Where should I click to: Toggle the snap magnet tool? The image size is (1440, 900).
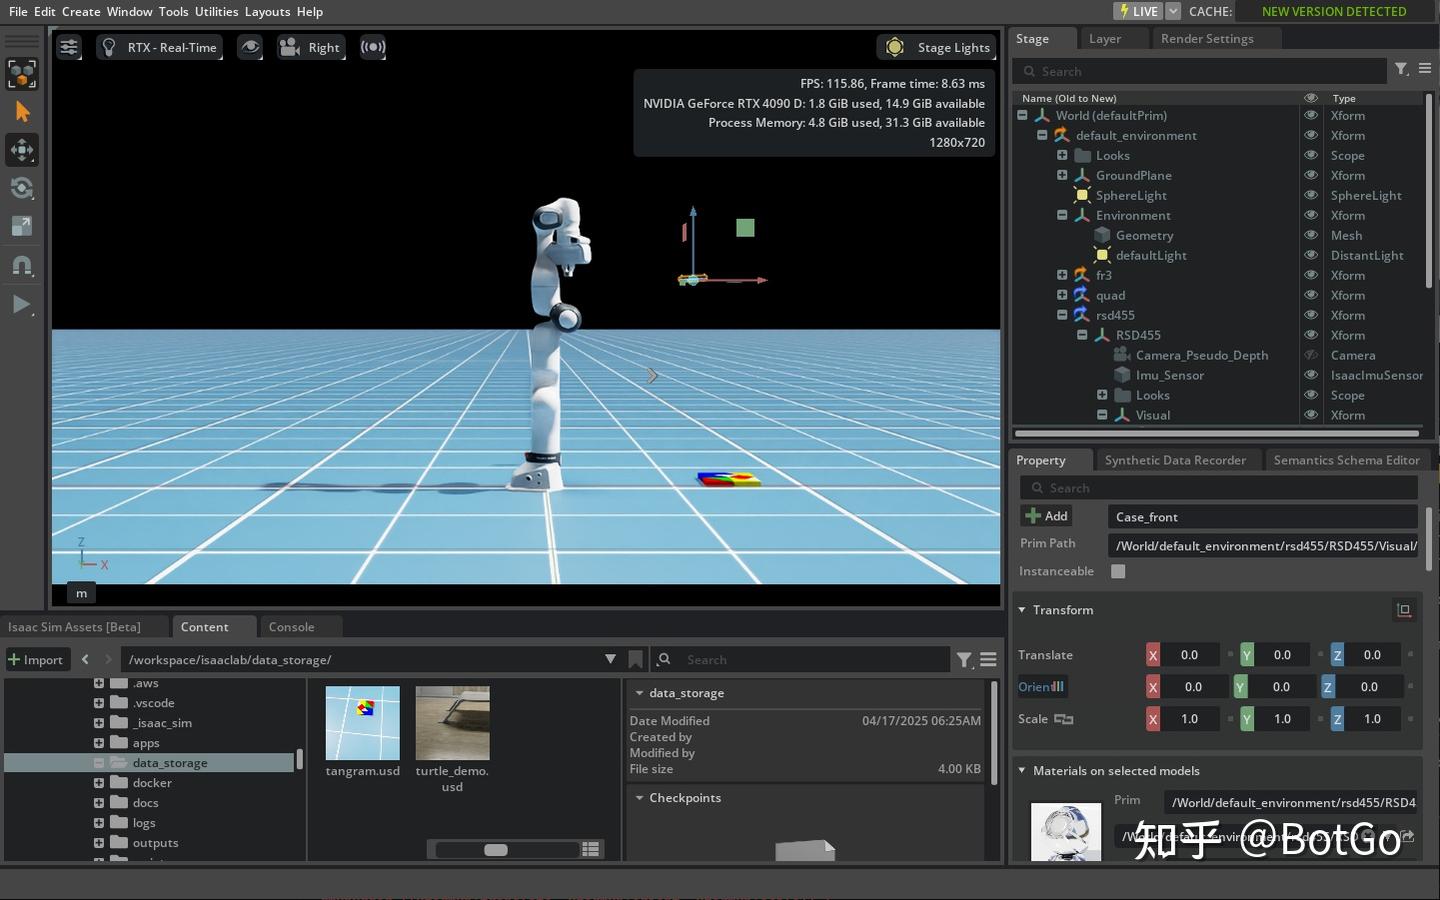pos(22,265)
